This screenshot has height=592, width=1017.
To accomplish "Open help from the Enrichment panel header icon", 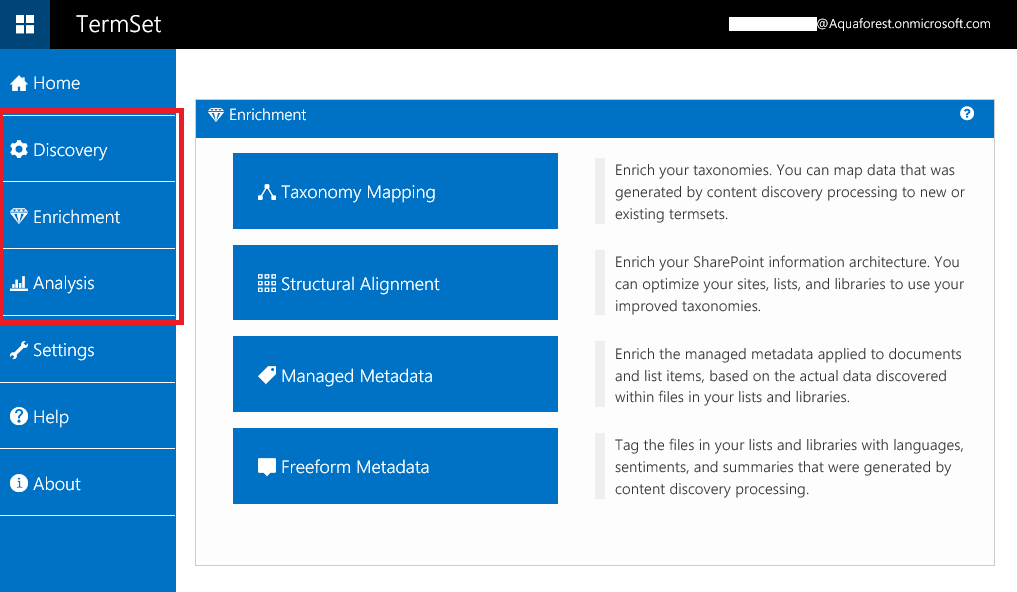I will click(x=967, y=114).
